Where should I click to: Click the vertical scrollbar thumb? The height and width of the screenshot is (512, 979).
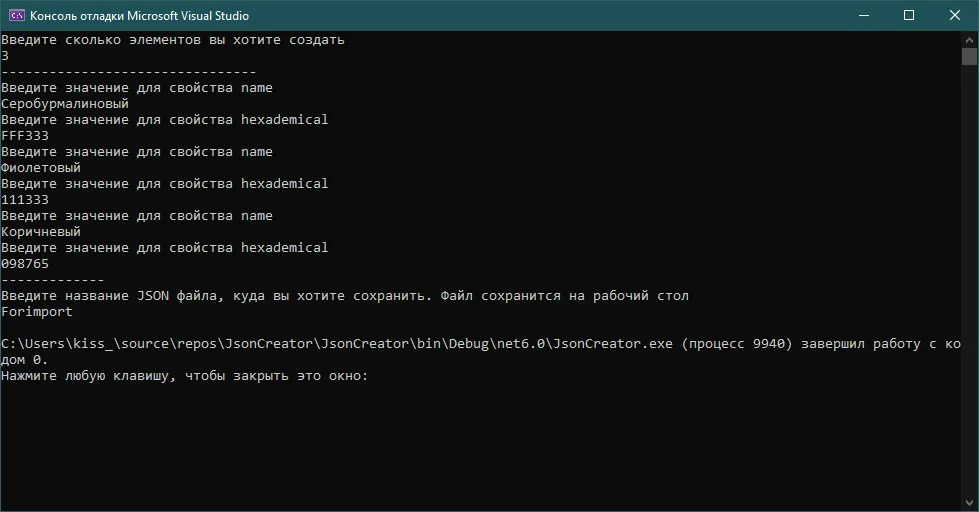pyautogui.click(x=970, y=57)
